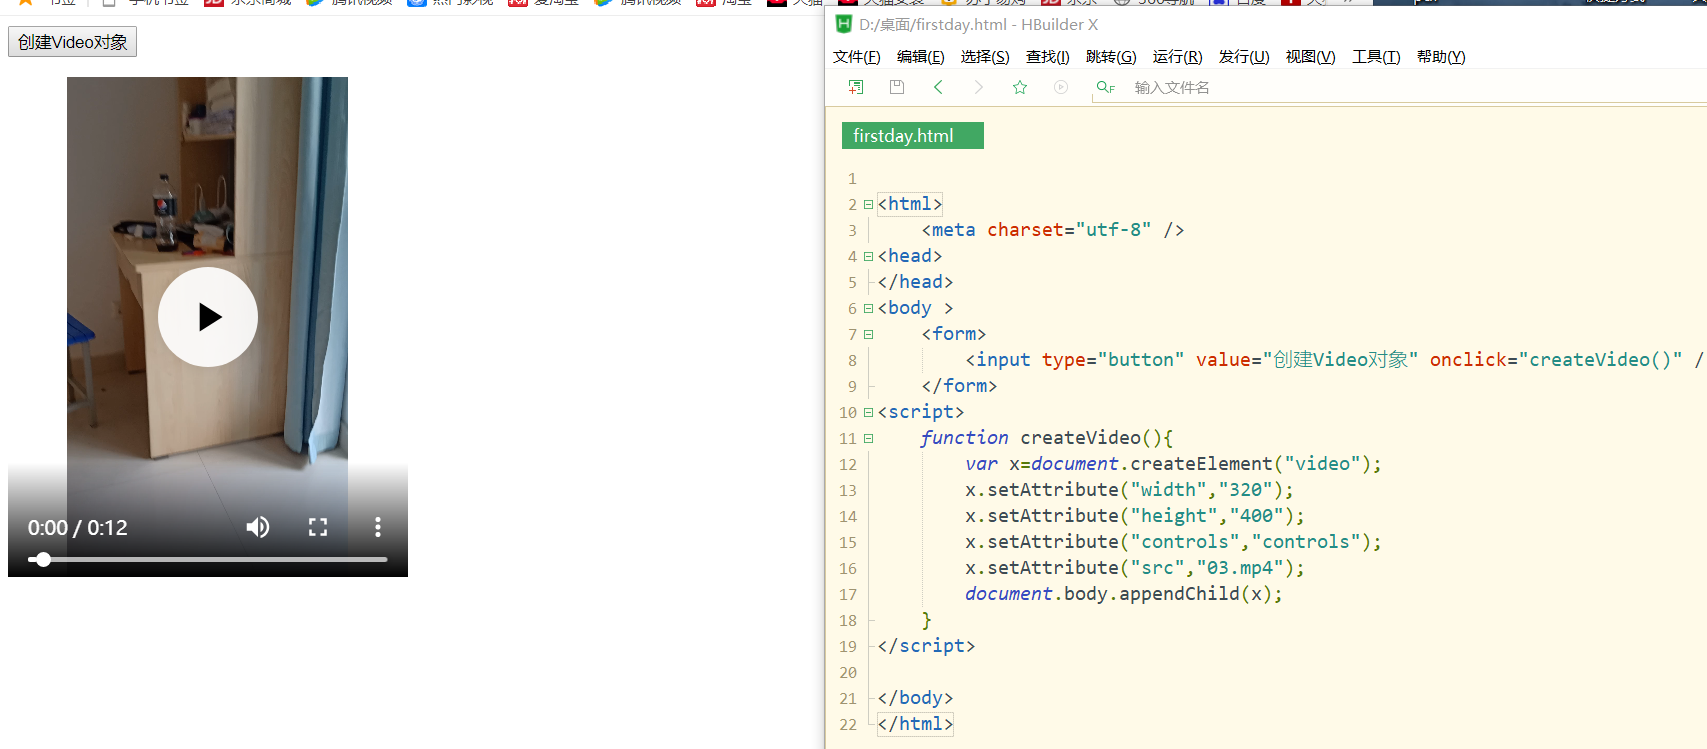Open the video's three-dot more options menu
Viewport: 1707px width, 749px height.
[378, 527]
